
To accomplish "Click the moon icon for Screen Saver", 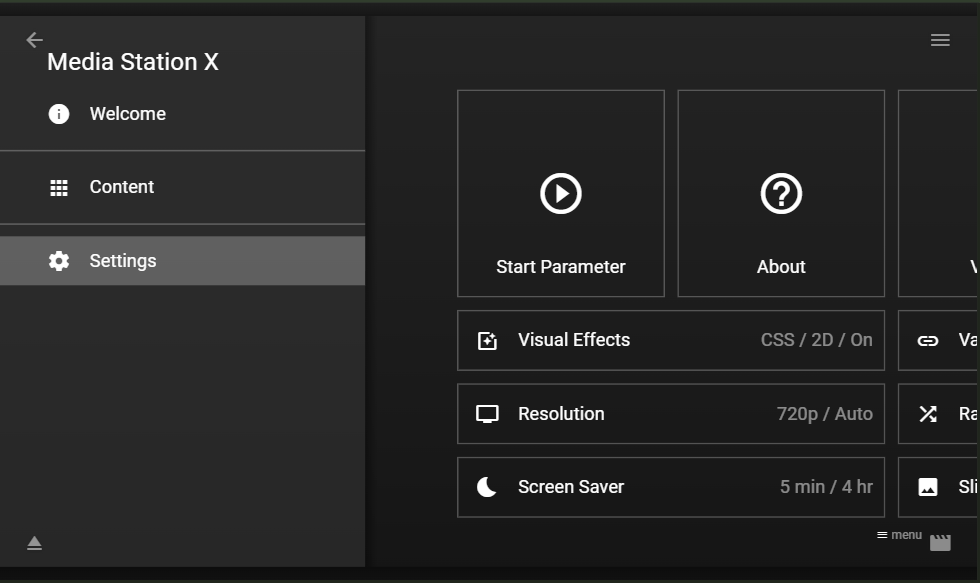I will (x=487, y=487).
